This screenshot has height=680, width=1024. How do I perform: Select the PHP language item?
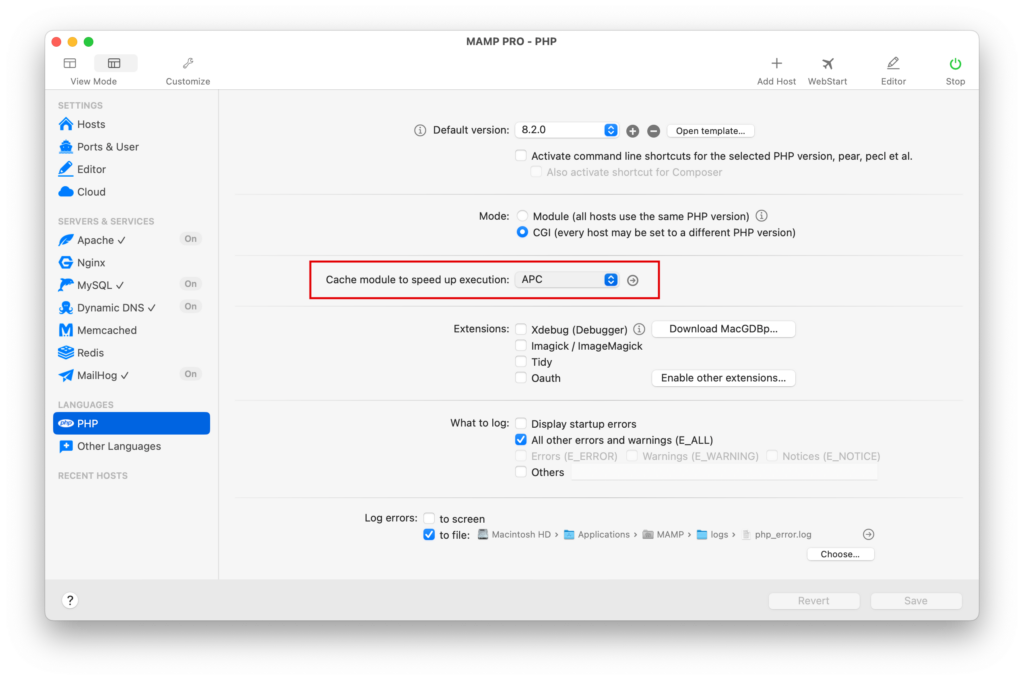(131, 423)
